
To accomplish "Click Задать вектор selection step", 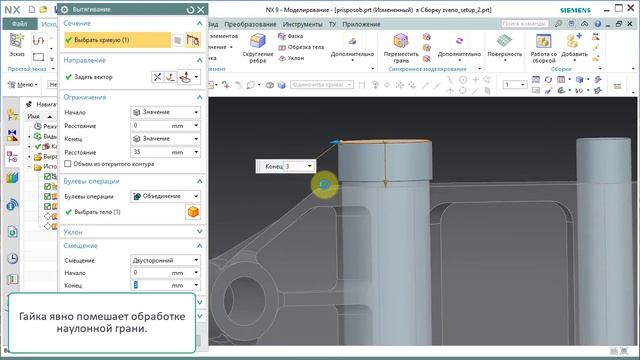I will point(89,77).
